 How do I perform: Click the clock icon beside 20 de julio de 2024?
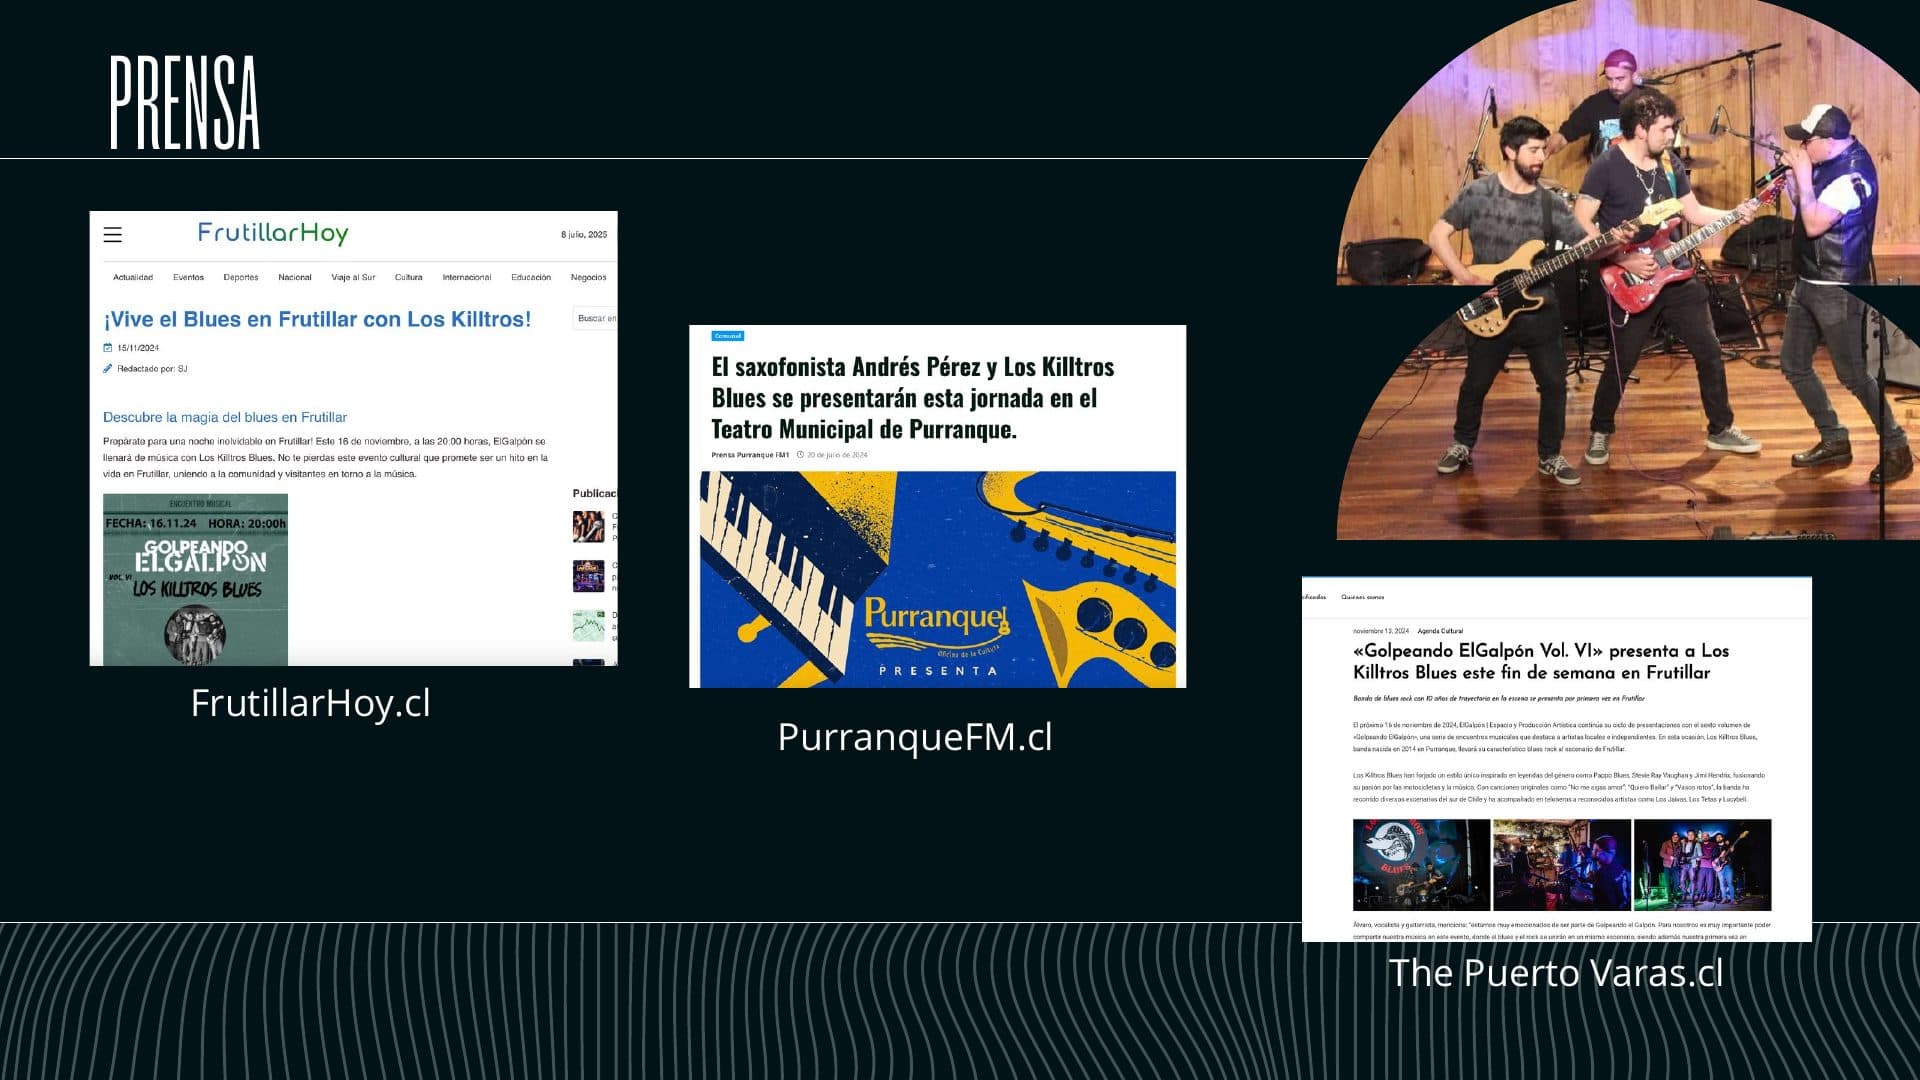click(x=800, y=455)
